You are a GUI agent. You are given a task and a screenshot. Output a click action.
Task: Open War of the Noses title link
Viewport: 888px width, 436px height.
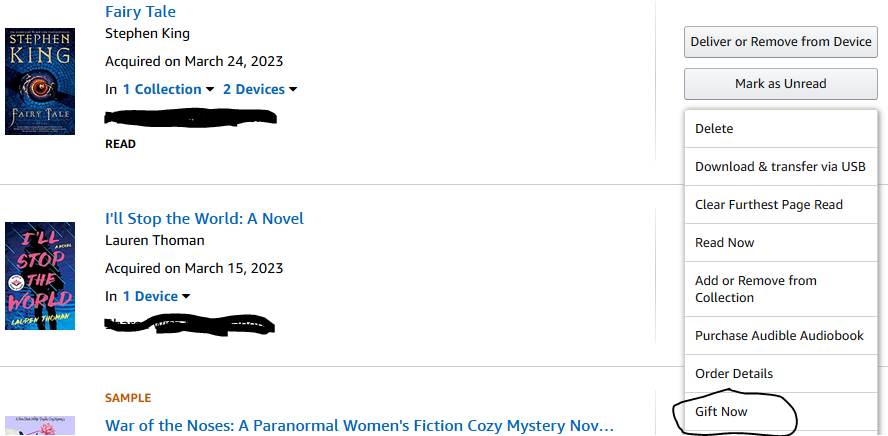[x=359, y=426]
